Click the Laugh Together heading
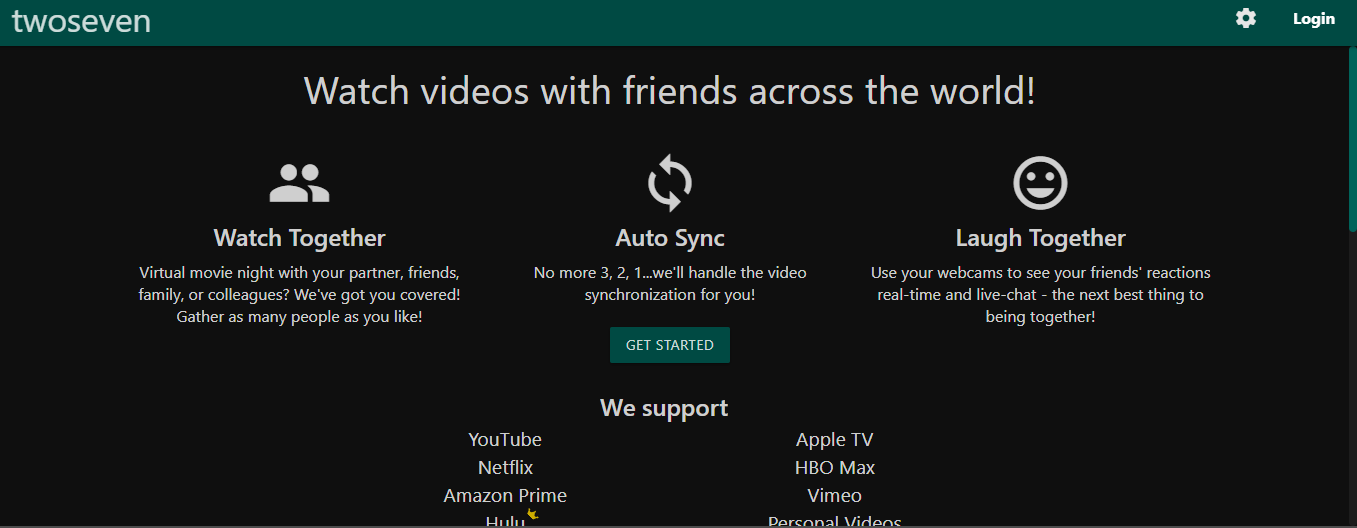 1040,238
